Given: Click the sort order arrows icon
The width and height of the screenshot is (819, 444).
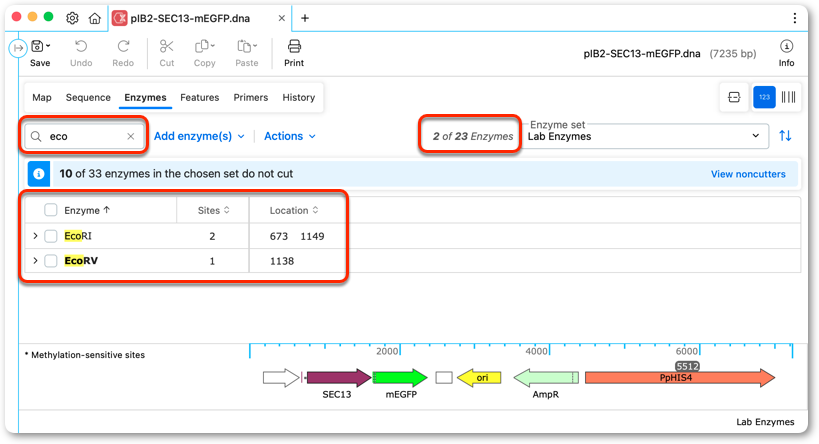Looking at the screenshot, I should click(x=785, y=136).
